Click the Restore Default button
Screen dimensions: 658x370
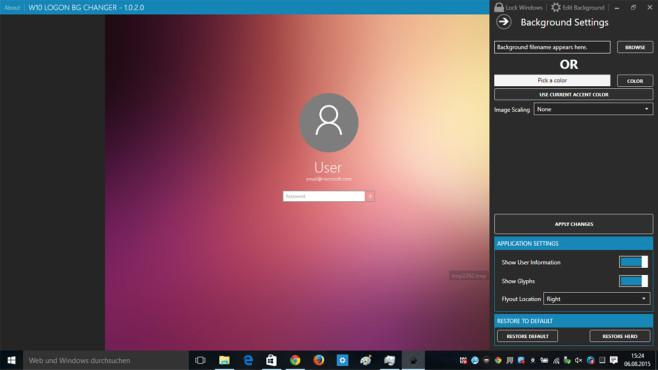point(527,336)
